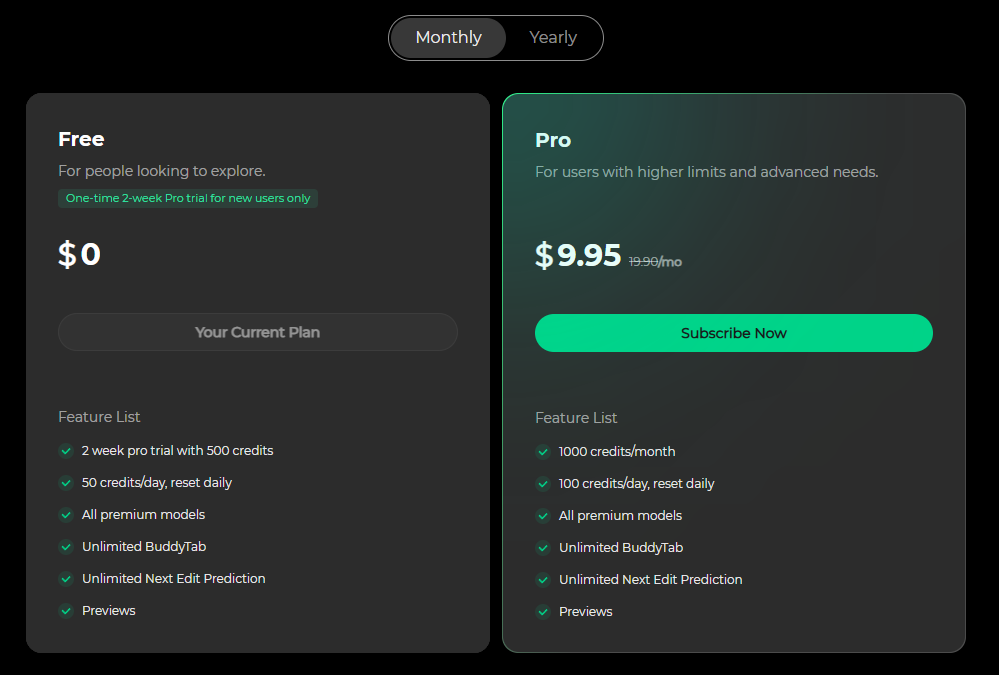The image size is (999, 675).
Task: Click Free plan Unlimited BuddyTab checkmark
Action: [66, 547]
